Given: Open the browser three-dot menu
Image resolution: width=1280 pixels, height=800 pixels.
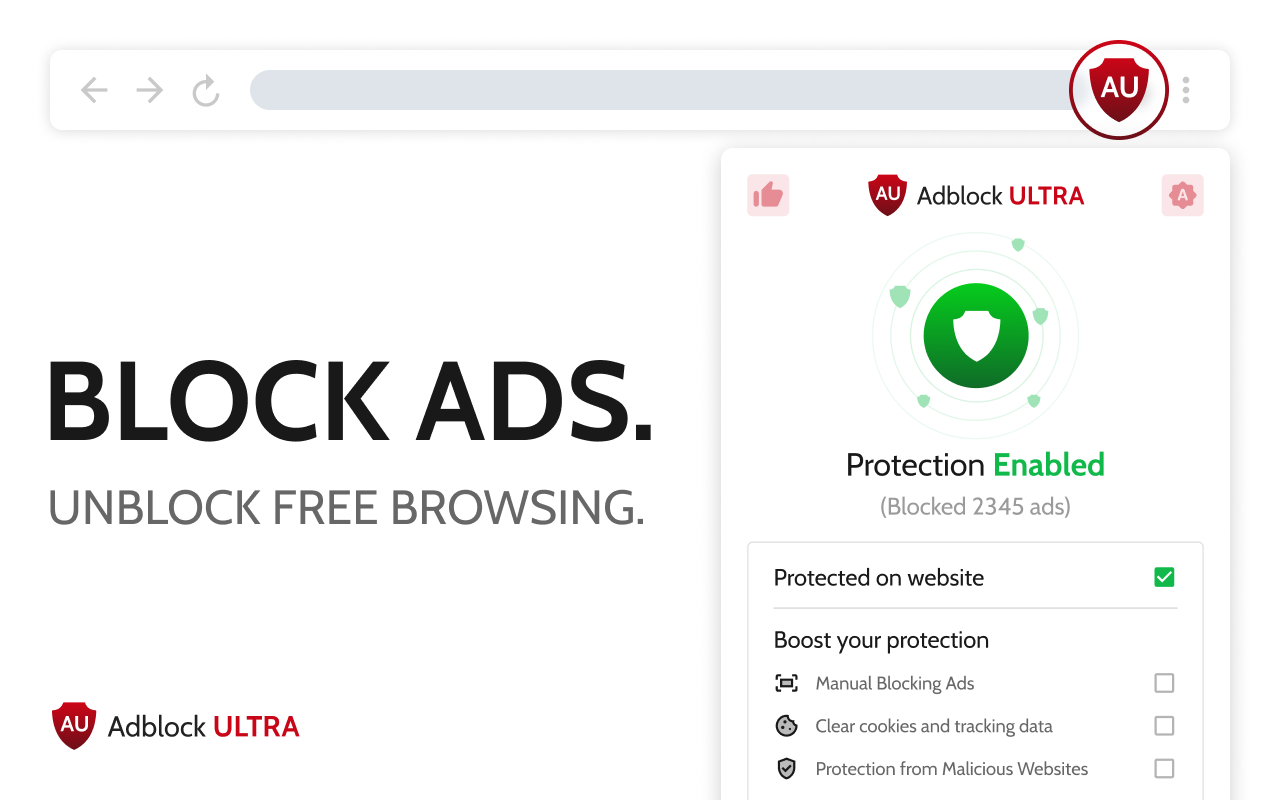Looking at the screenshot, I should 1185,90.
